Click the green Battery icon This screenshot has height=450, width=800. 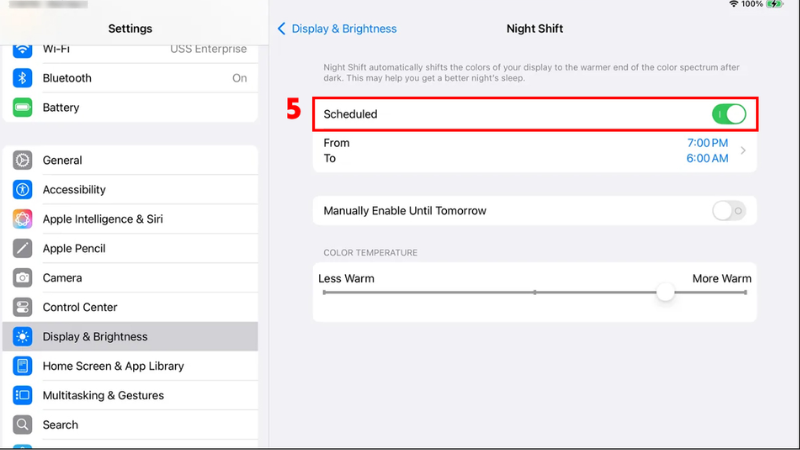[22, 107]
